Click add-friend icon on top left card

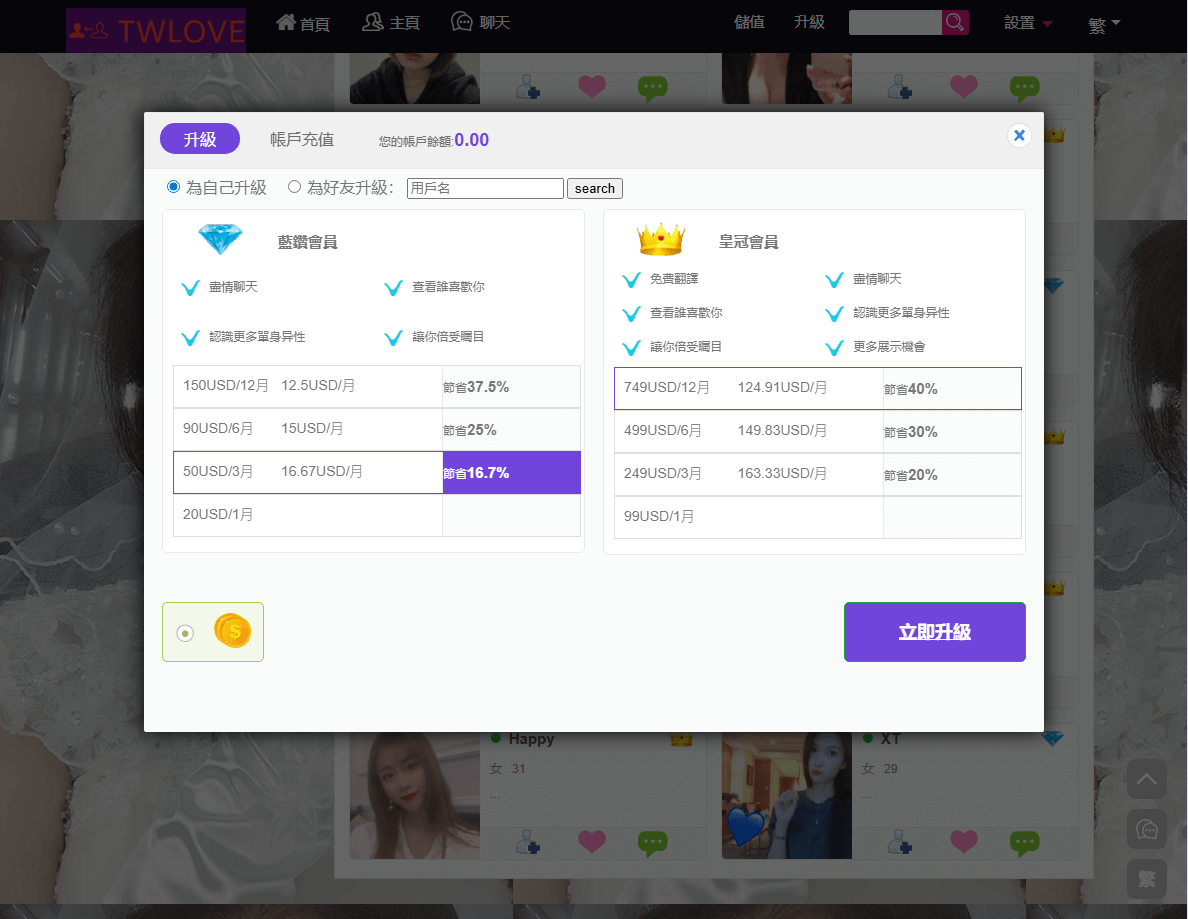pos(528,88)
